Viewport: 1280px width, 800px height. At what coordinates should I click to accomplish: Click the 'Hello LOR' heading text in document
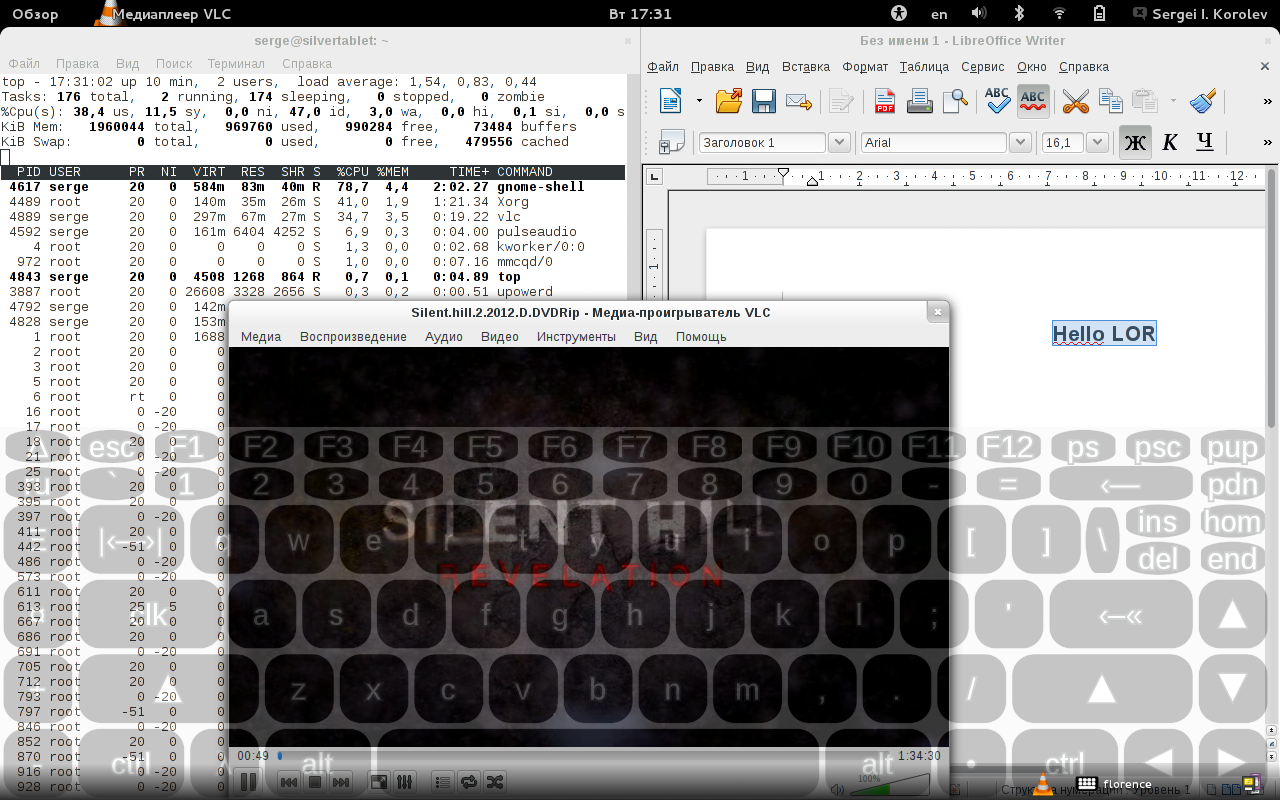click(1104, 334)
